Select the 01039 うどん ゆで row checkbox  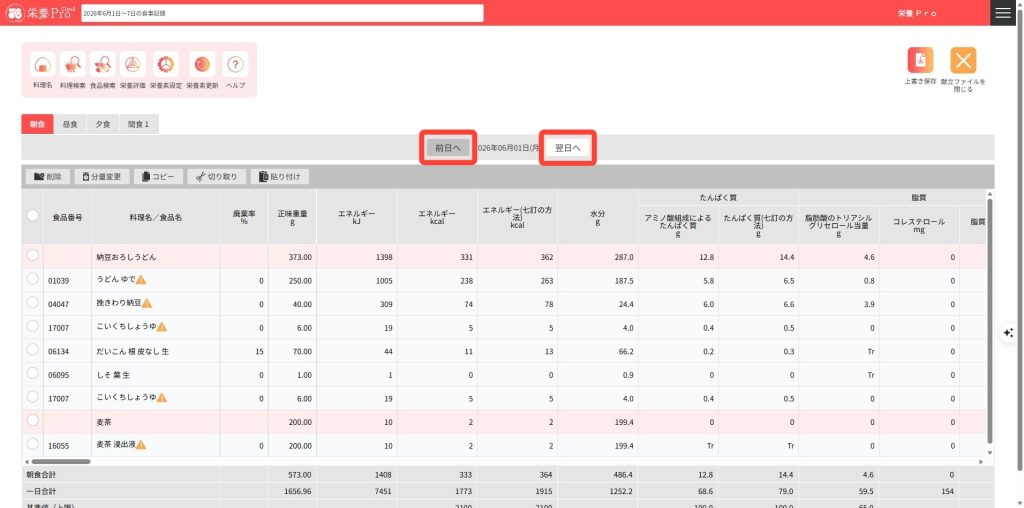click(x=33, y=279)
